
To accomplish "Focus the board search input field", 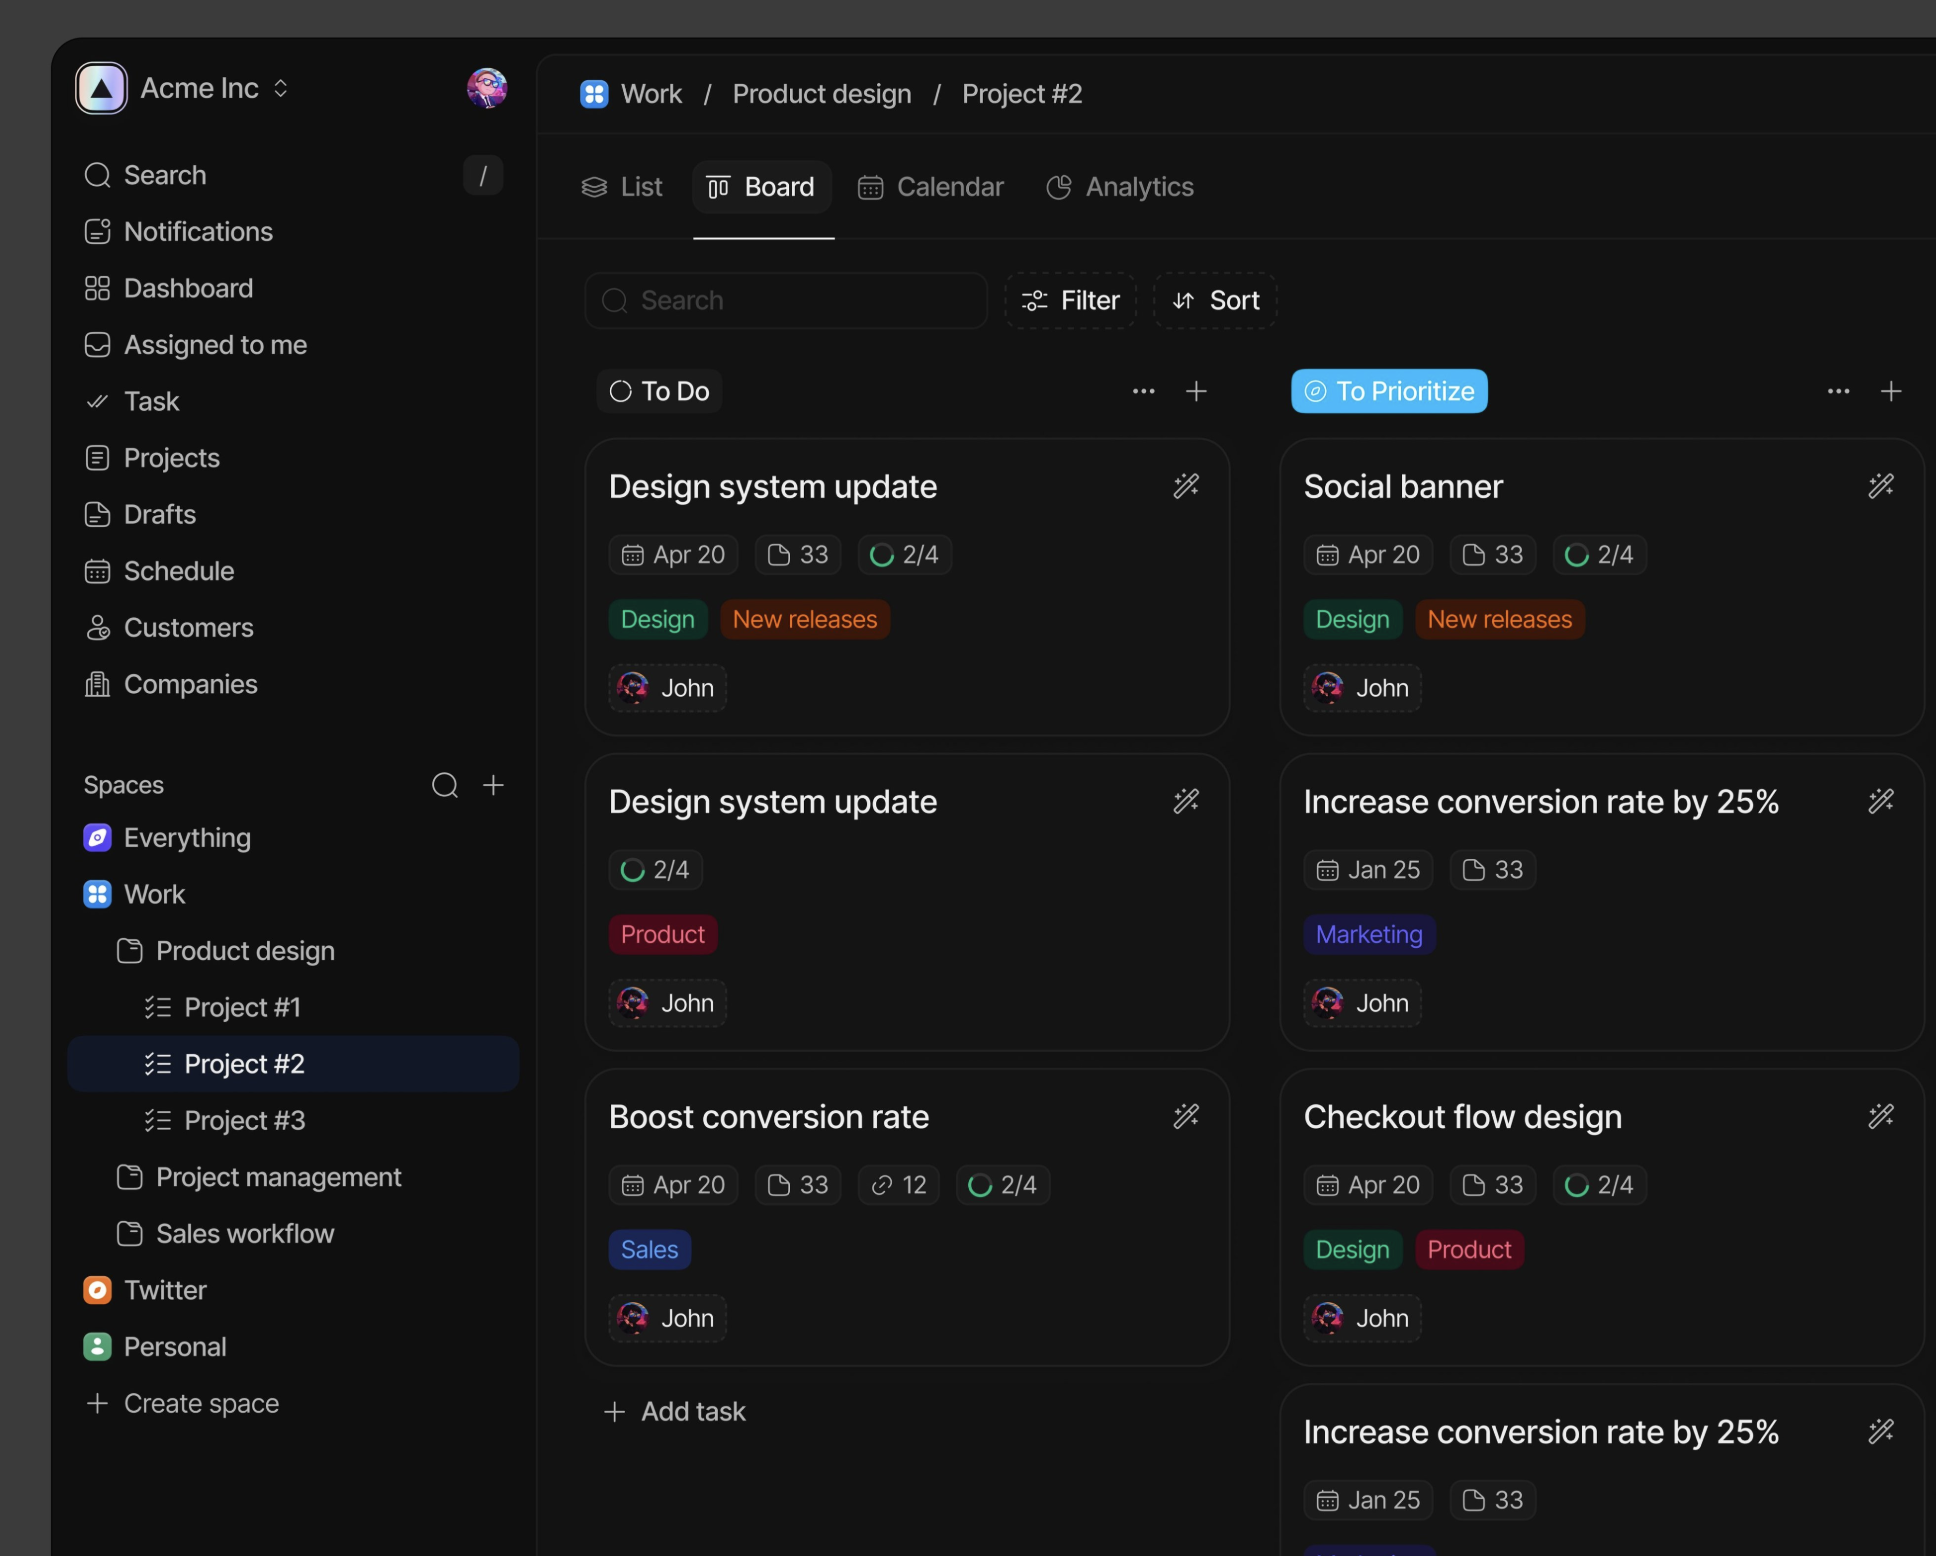I will (786, 301).
